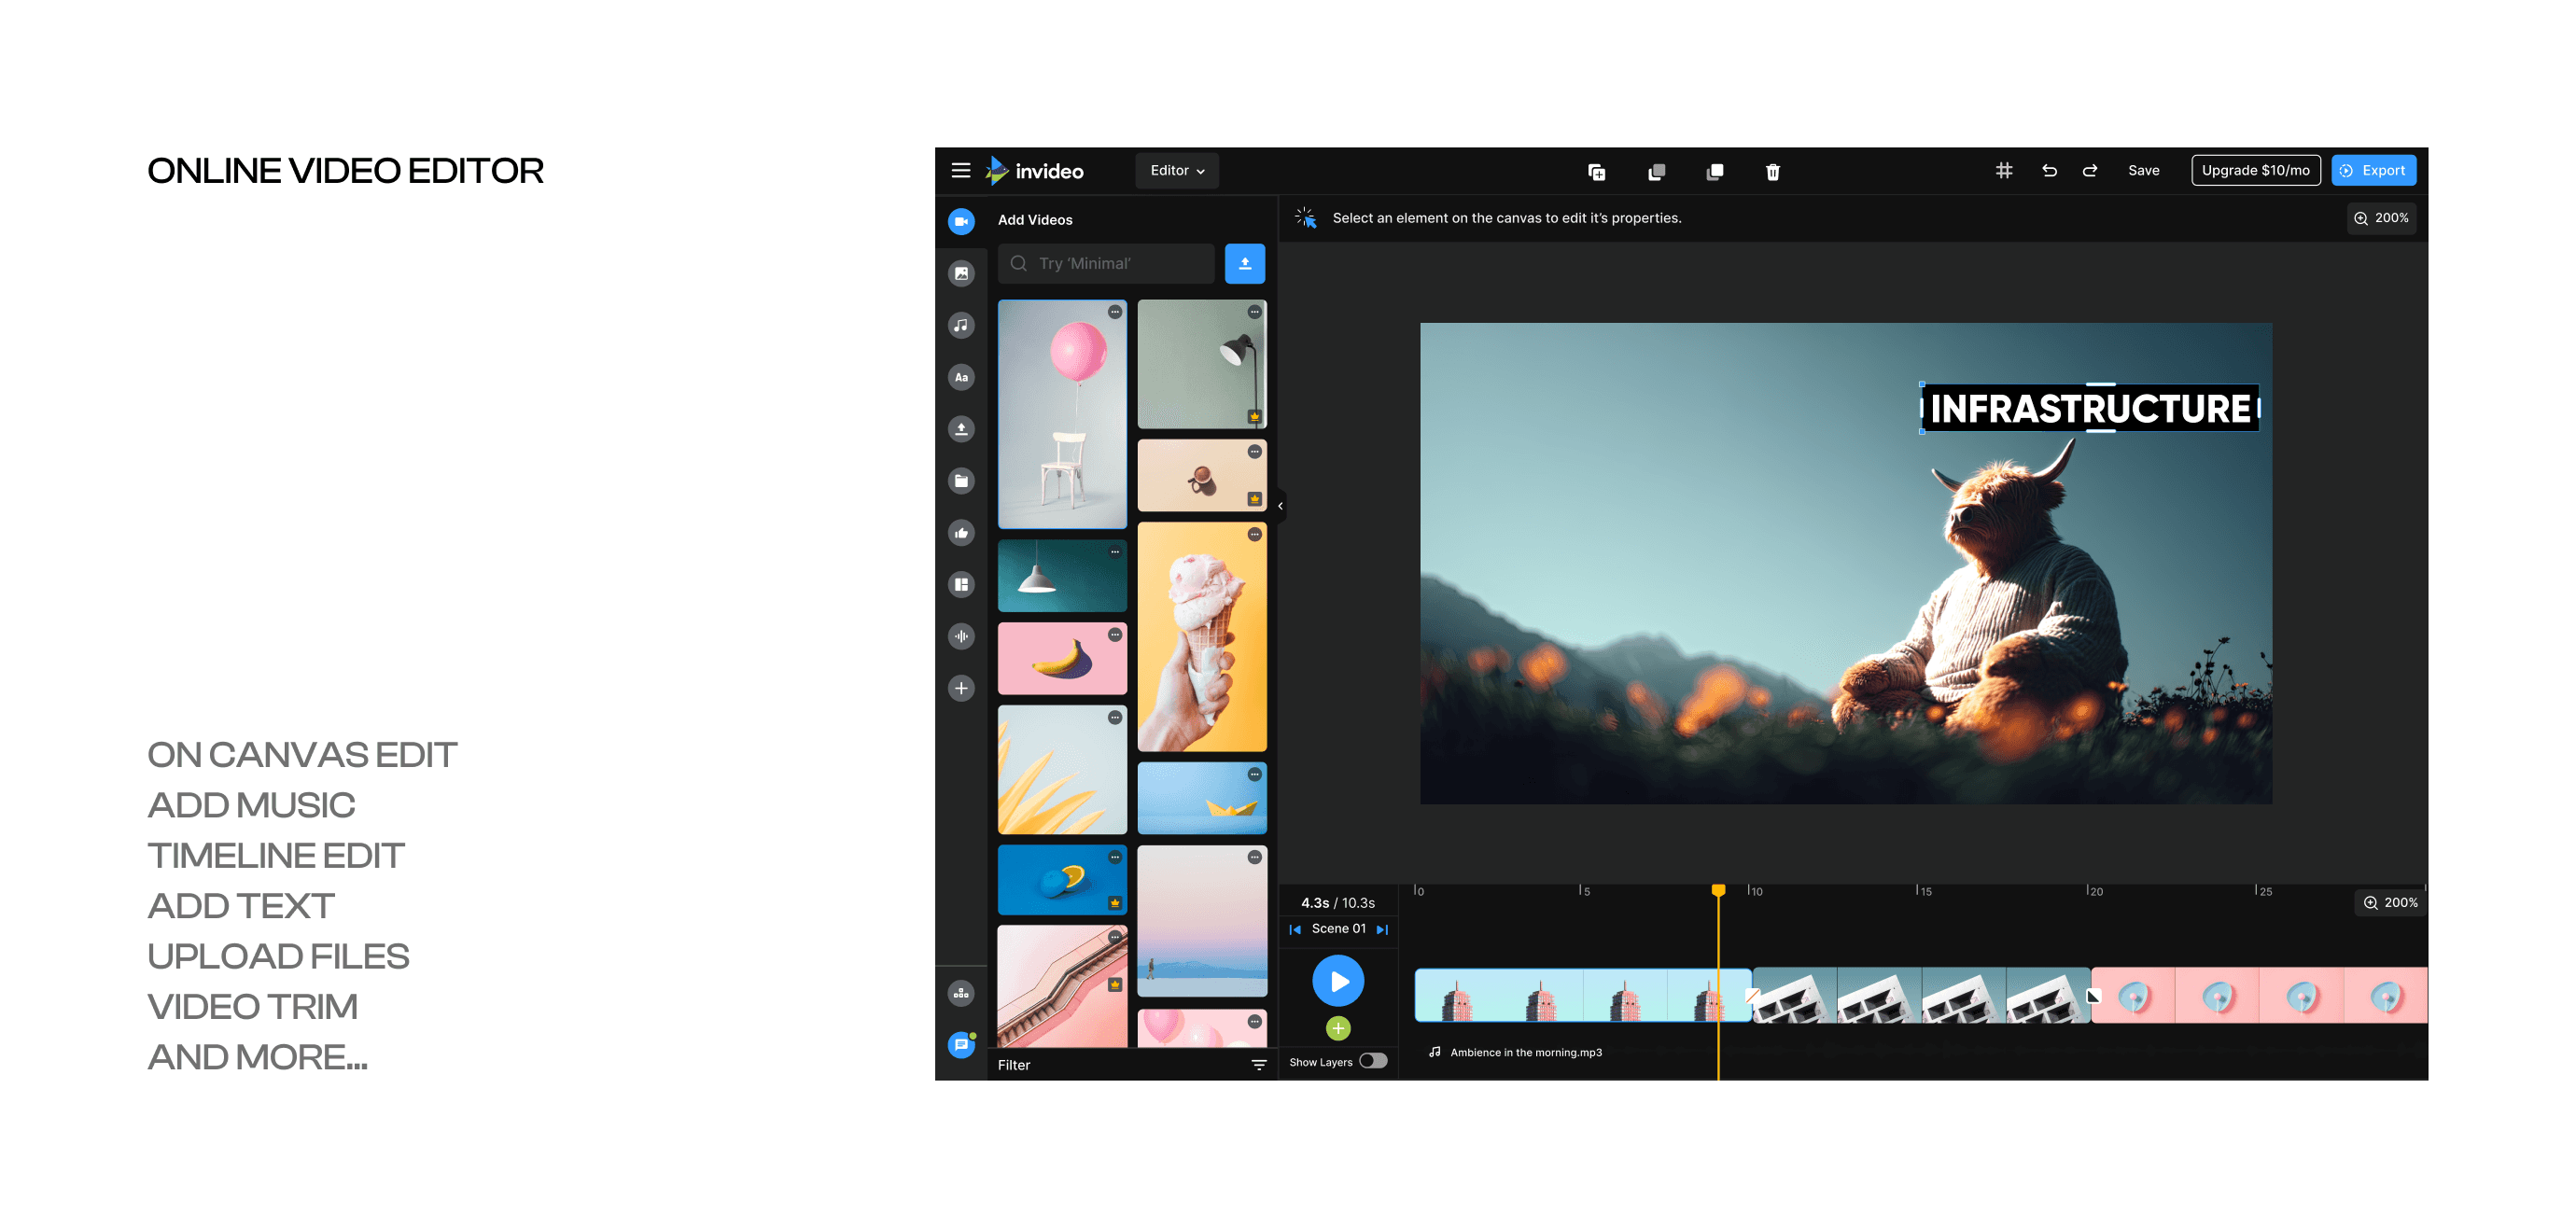
Task: Toggle the Show Layers switch
Action: pyautogui.click(x=1372, y=1061)
